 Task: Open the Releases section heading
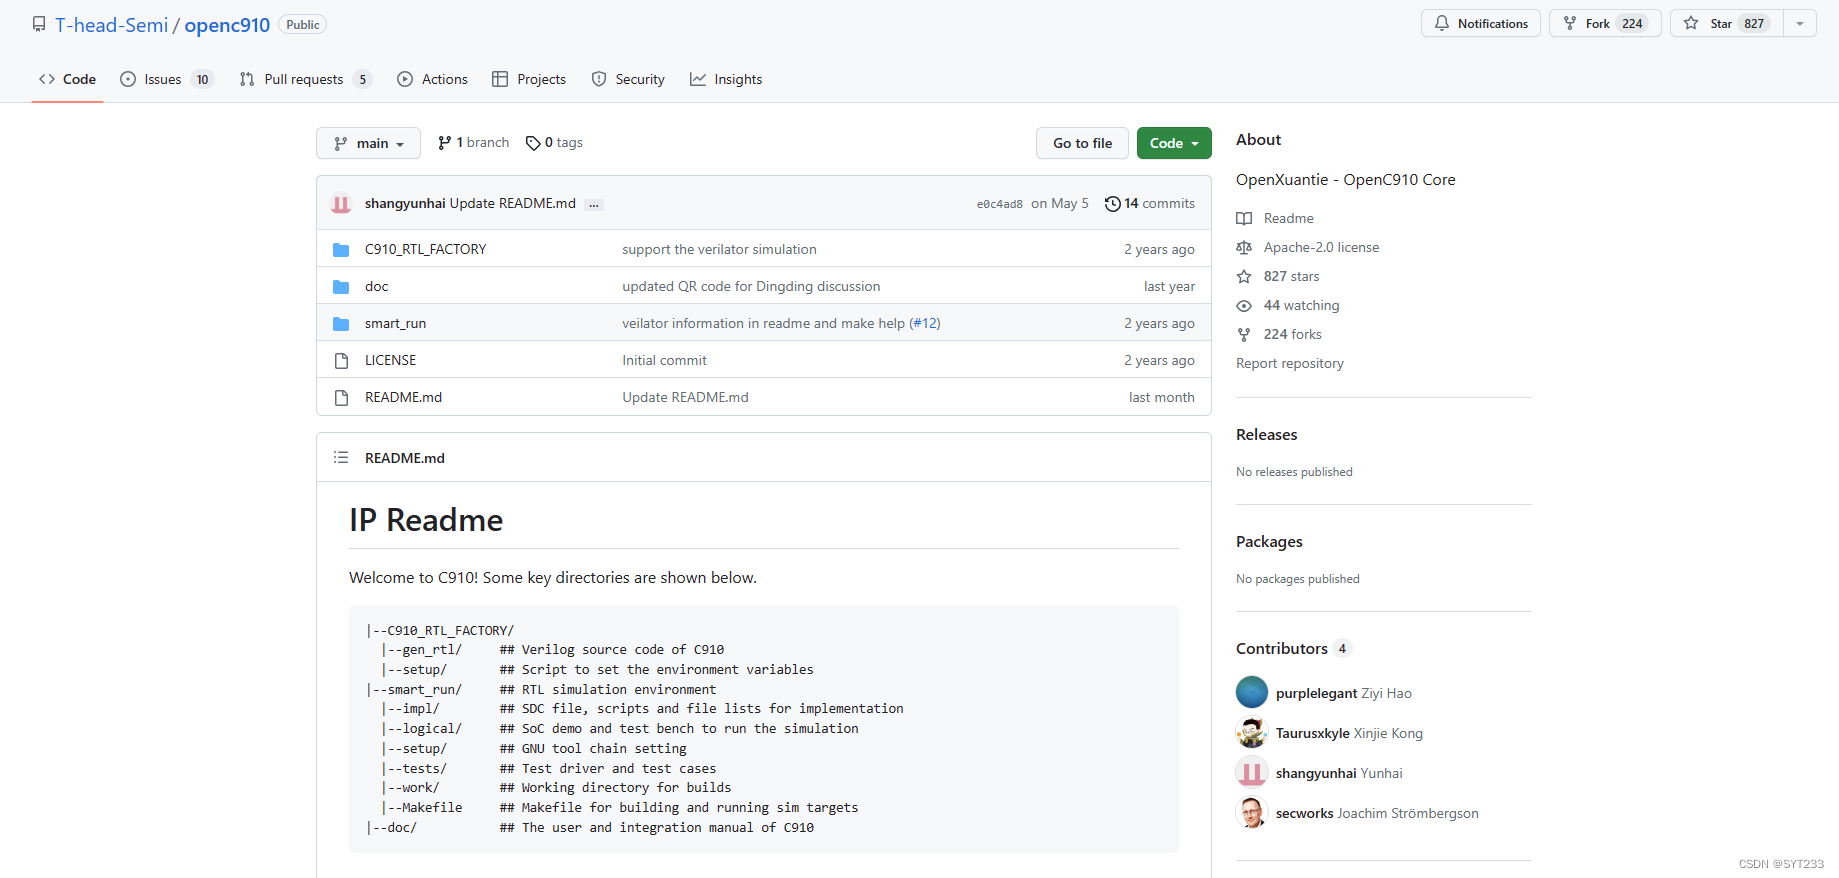click(x=1267, y=435)
